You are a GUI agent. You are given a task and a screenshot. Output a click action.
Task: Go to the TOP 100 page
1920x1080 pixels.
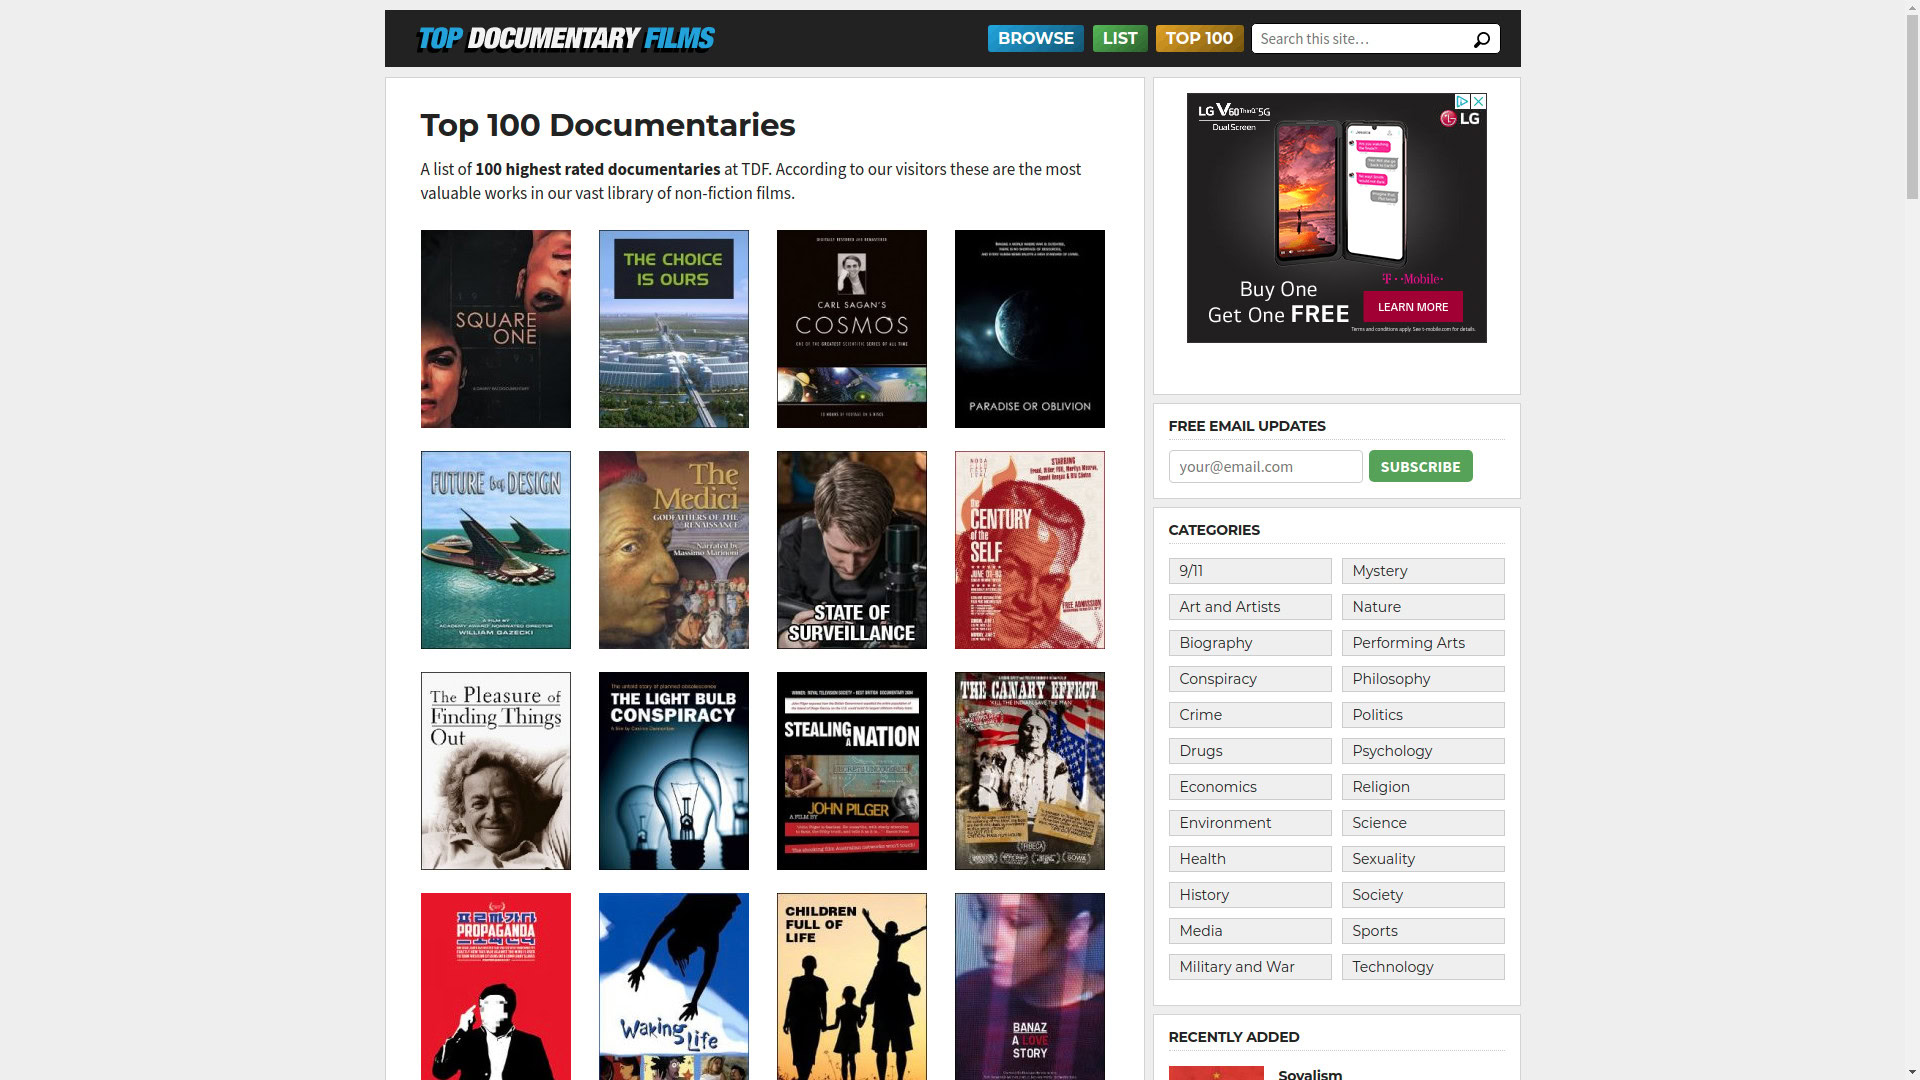pyautogui.click(x=1198, y=39)
